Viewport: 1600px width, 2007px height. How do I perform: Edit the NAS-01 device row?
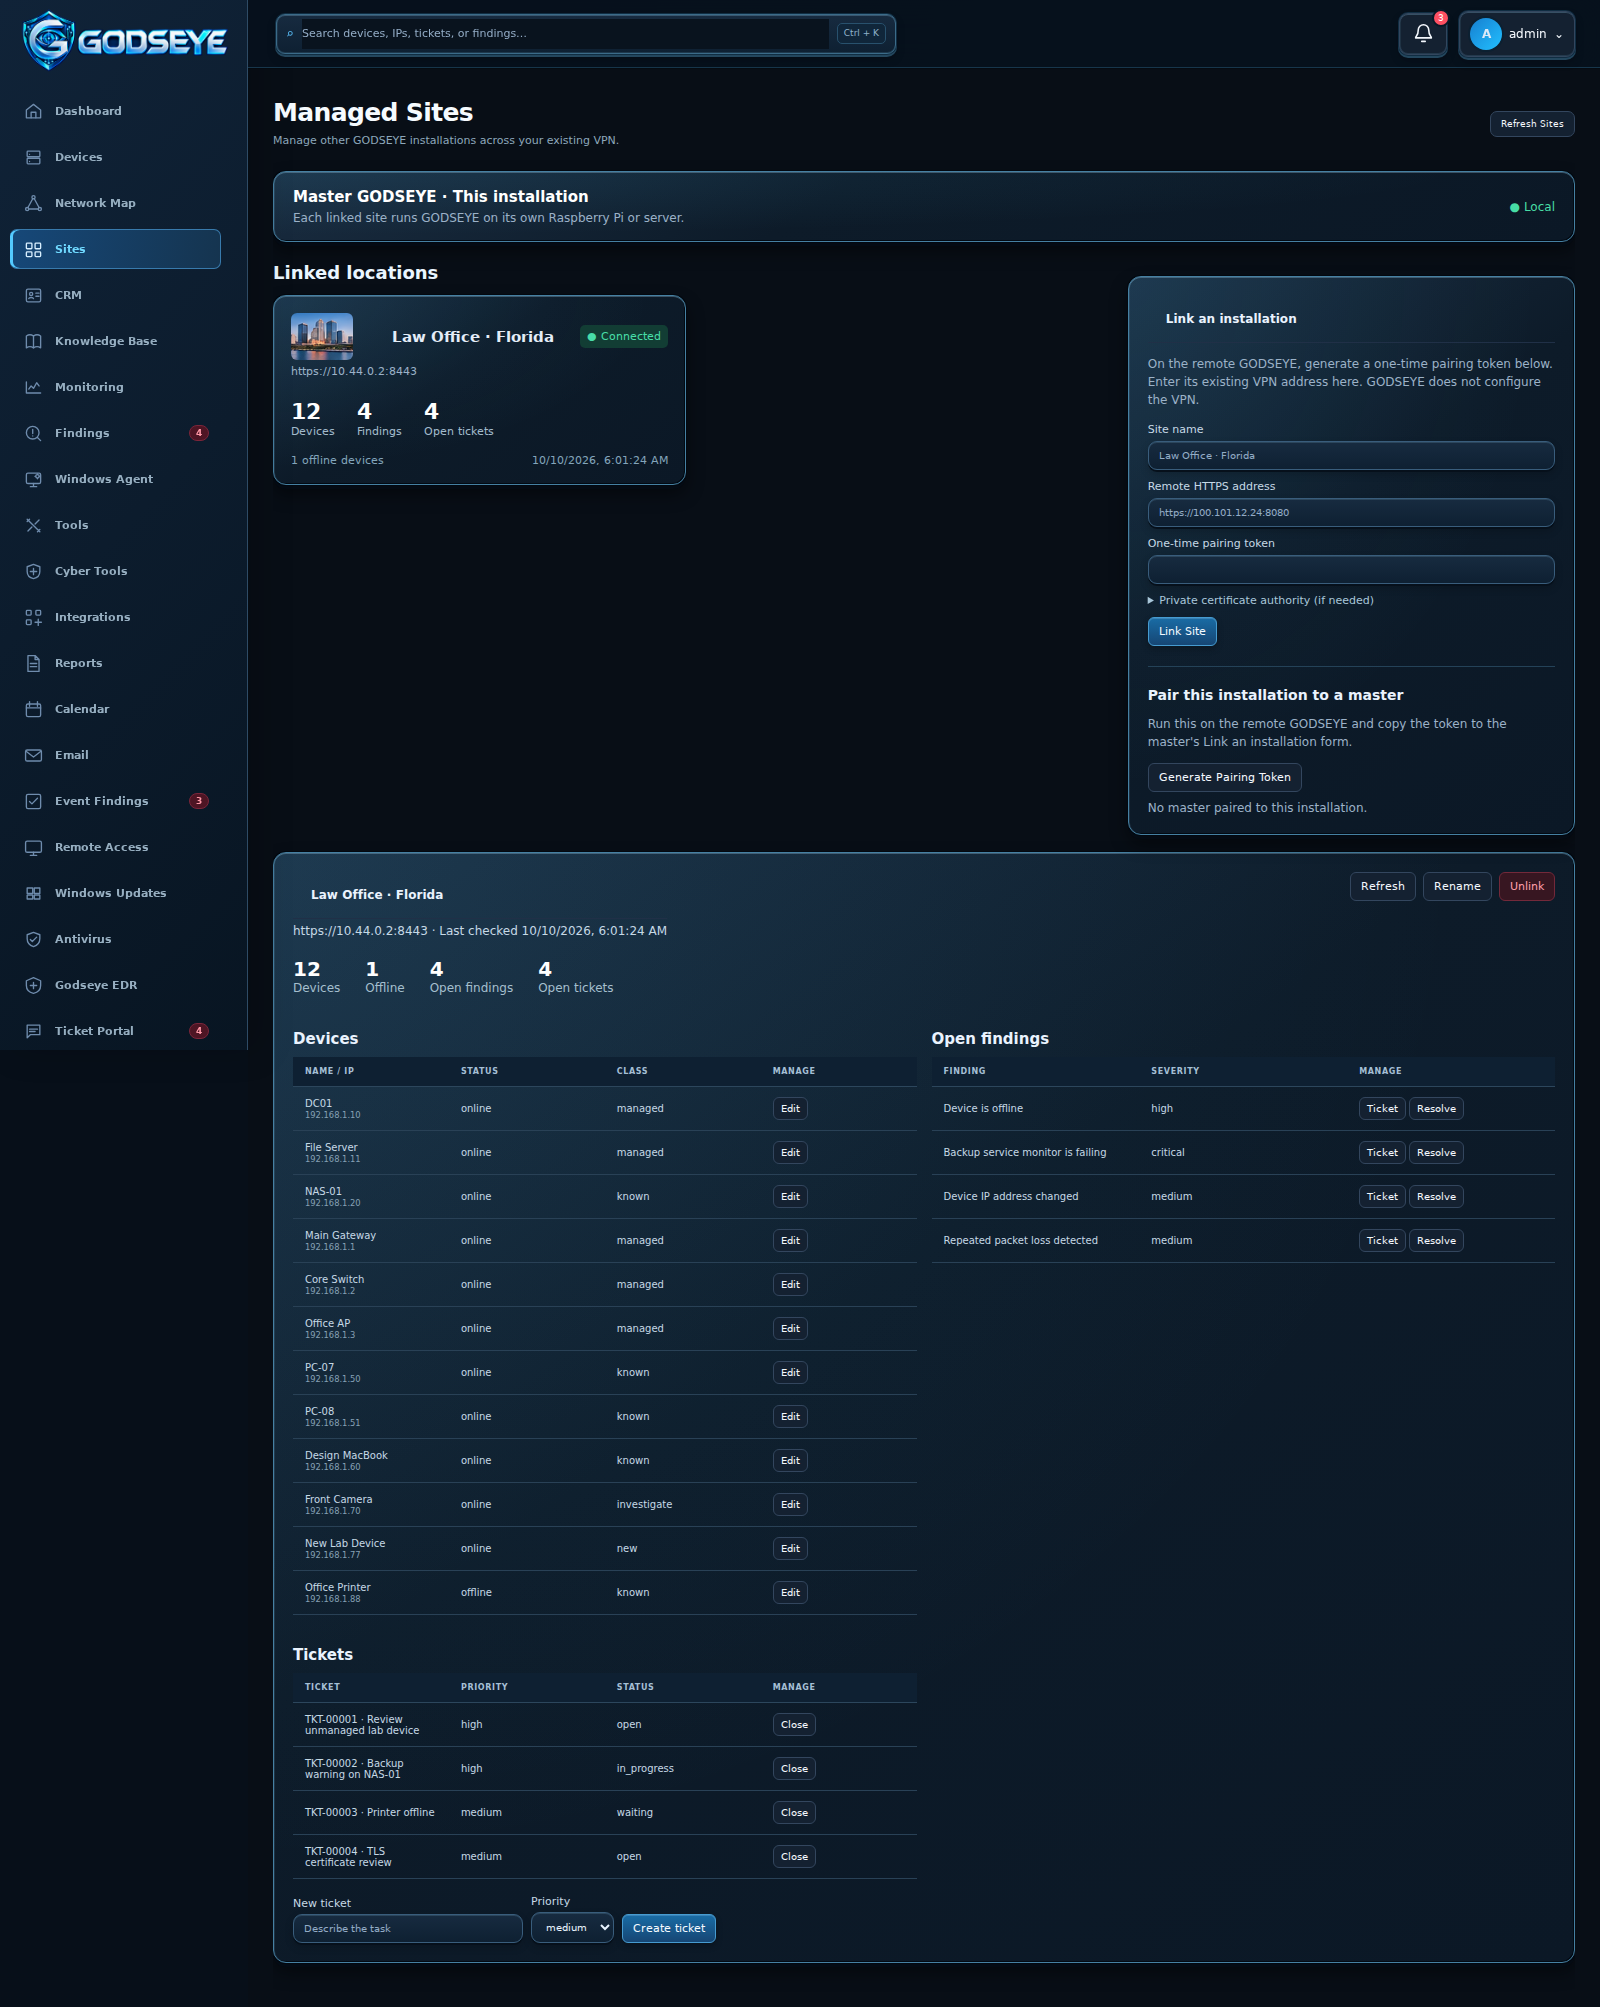(x=790, y=1196)
